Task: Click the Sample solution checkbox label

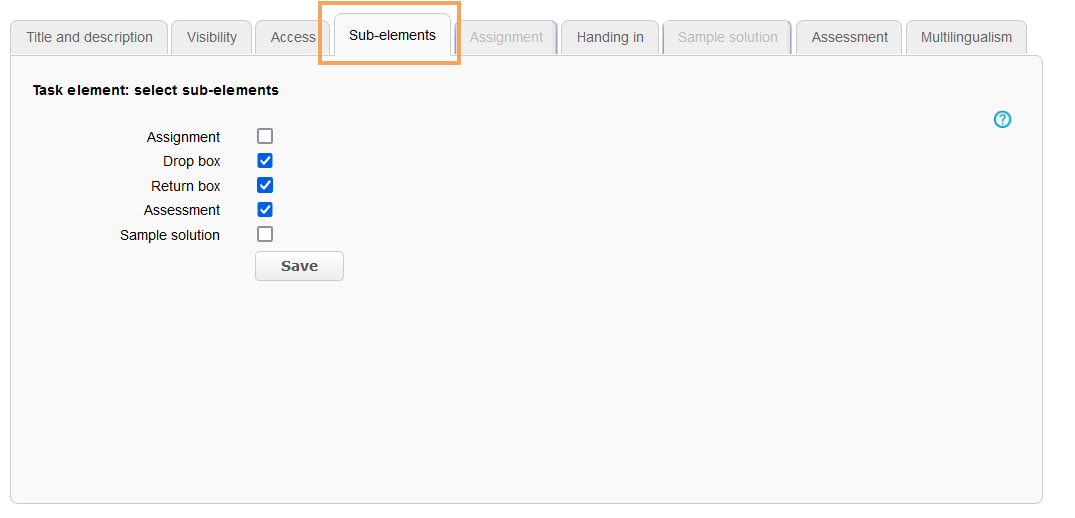Action: pyautogui.click(x=170, y=235)
